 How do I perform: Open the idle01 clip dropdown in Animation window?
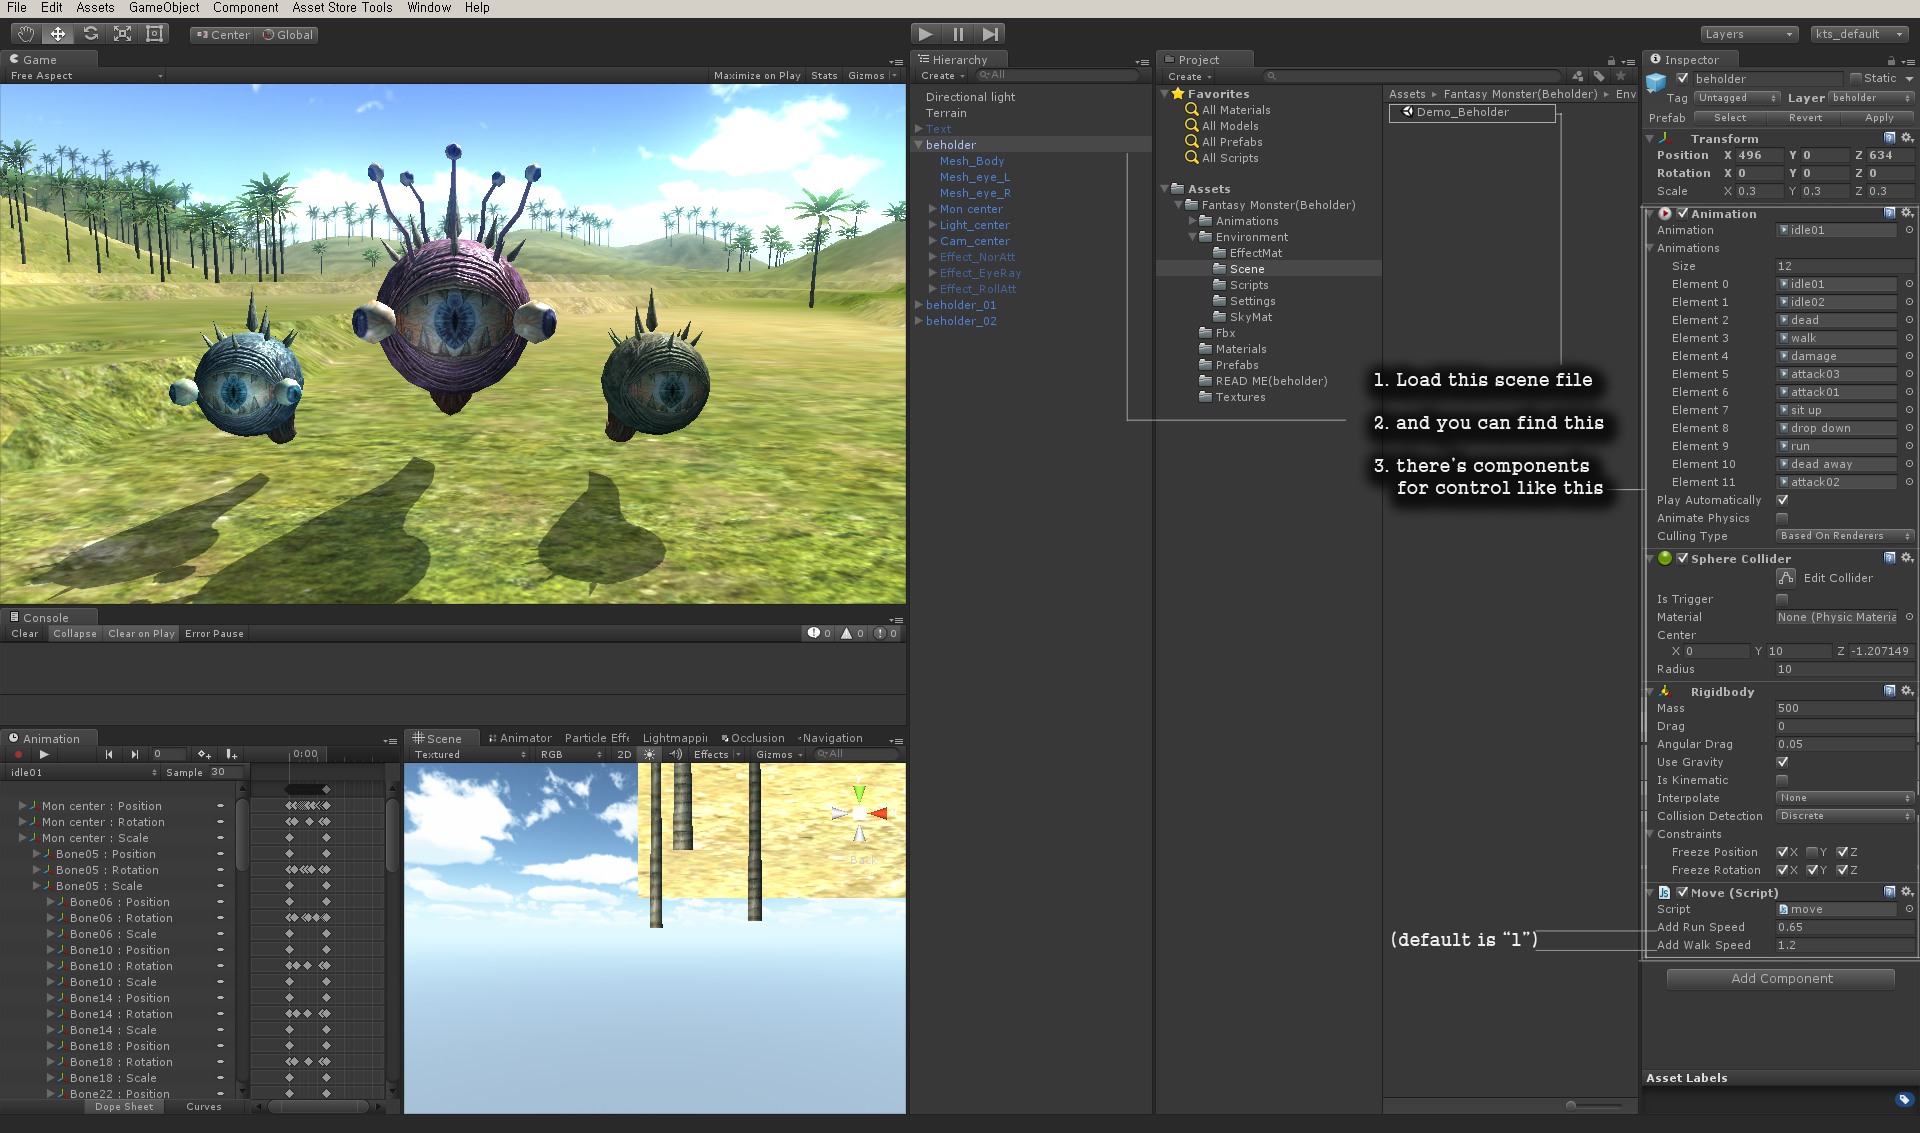[x=83, y=772]
